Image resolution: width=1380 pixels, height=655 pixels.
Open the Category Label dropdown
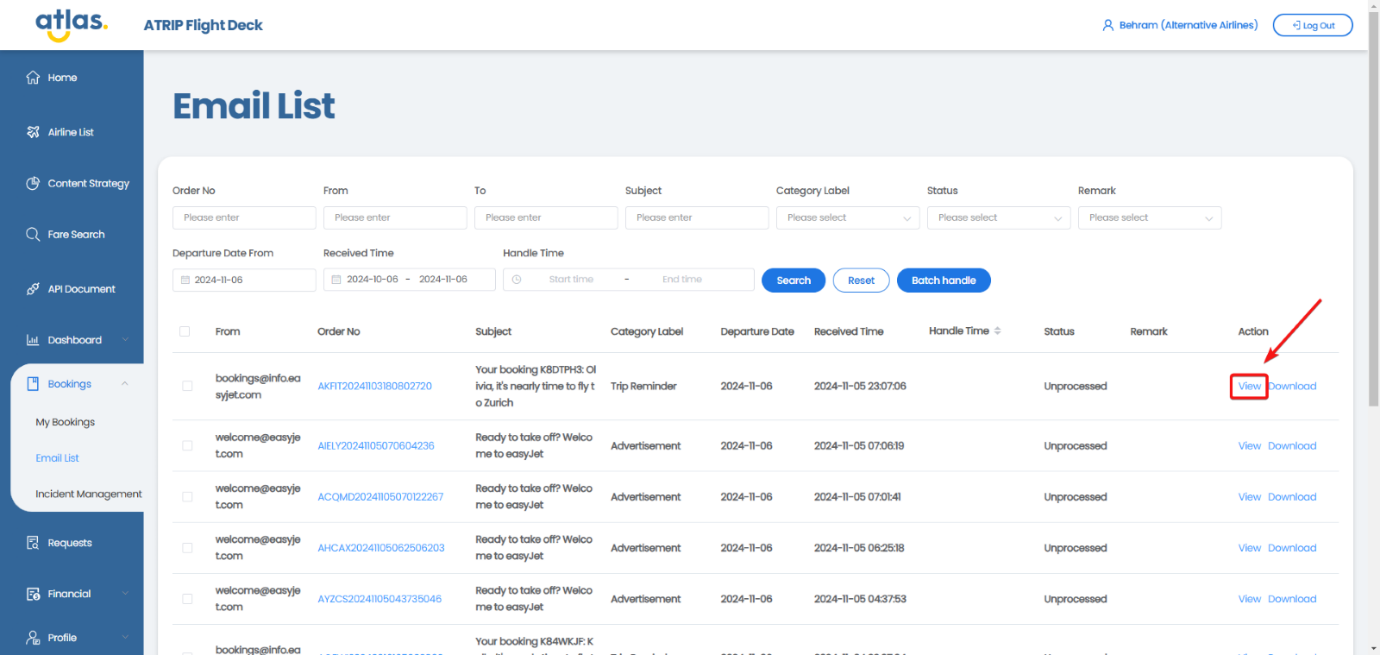pyautogui.click(x=847, y=218)
